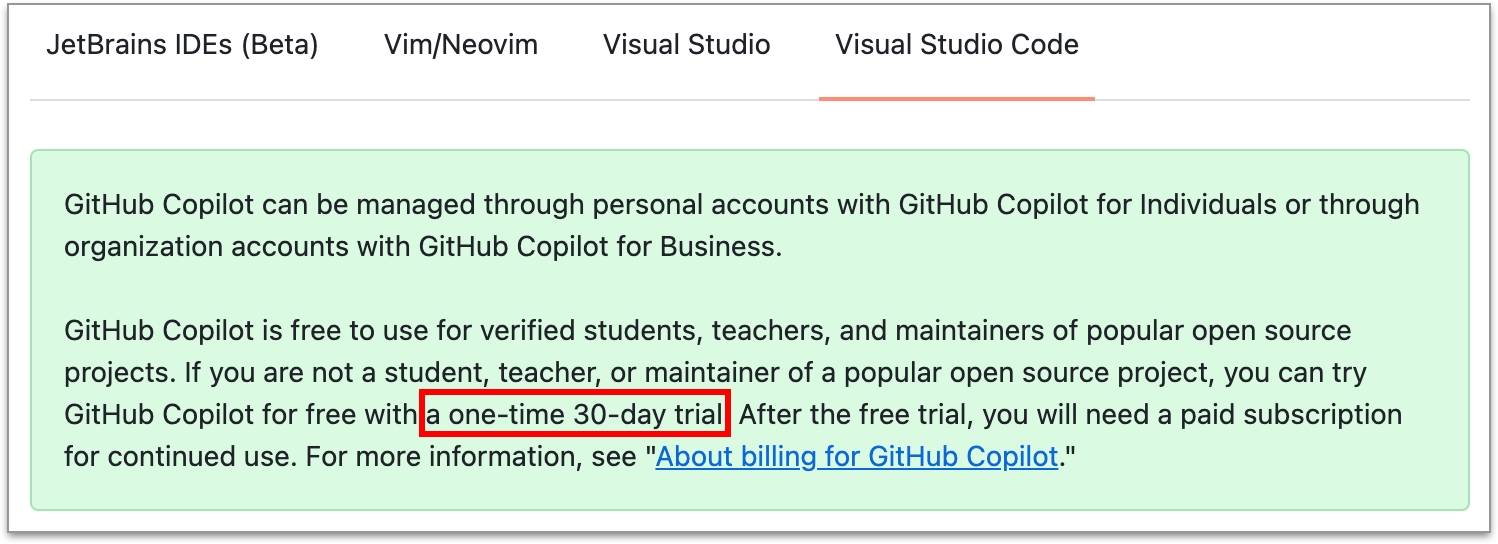Open the About billing for GitHub Copilot link
Image resolution: width=1498 pixels, height=544 pixels.
click(x=856, y=457)
